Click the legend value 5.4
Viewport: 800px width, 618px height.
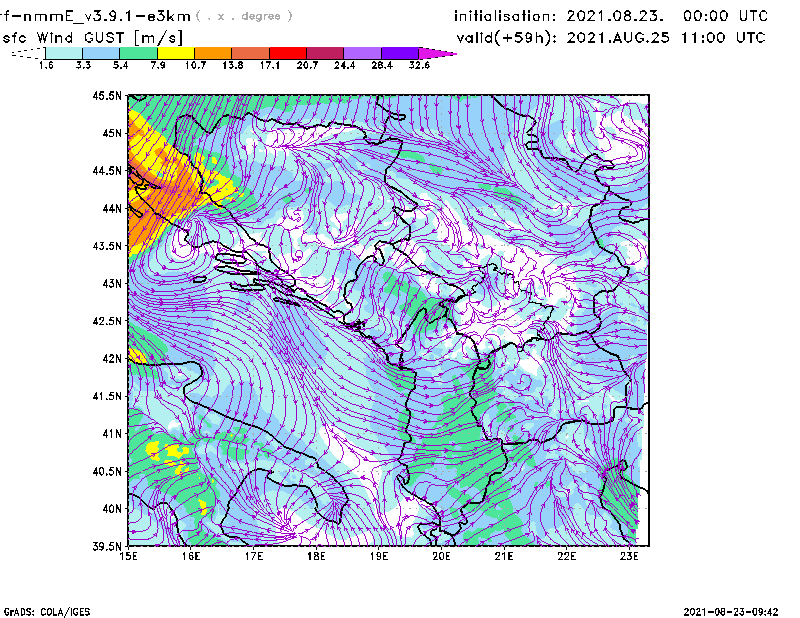[x=120, y=65]
